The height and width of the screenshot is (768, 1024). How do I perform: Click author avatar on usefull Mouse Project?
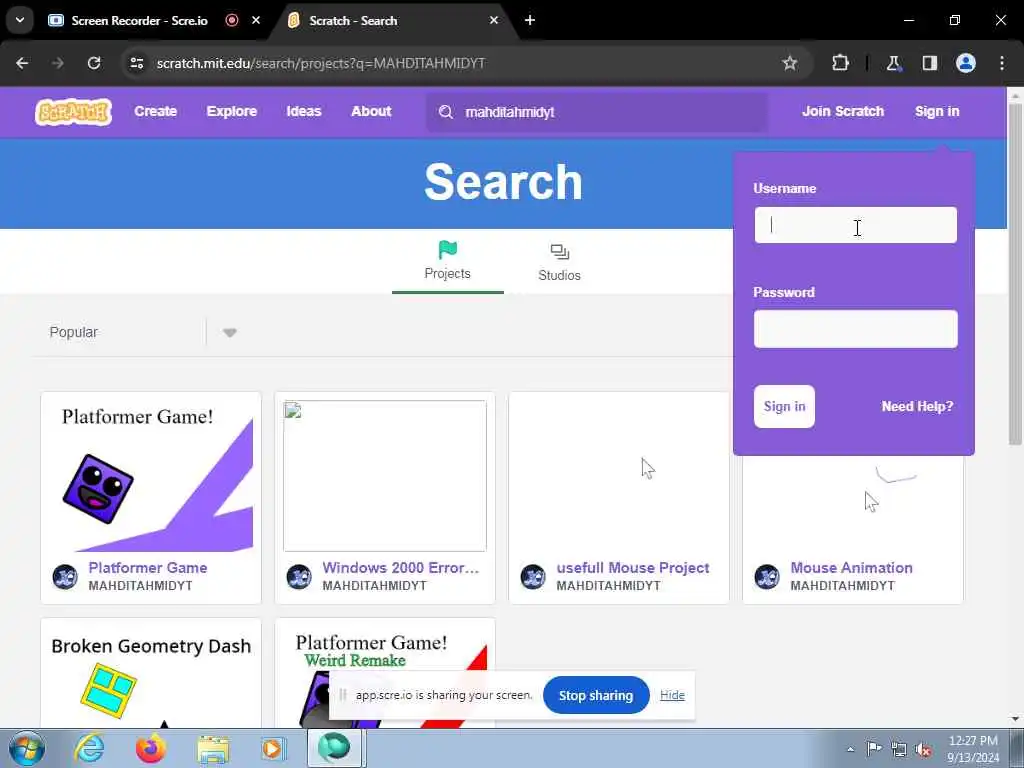click(x=533, y=577)
